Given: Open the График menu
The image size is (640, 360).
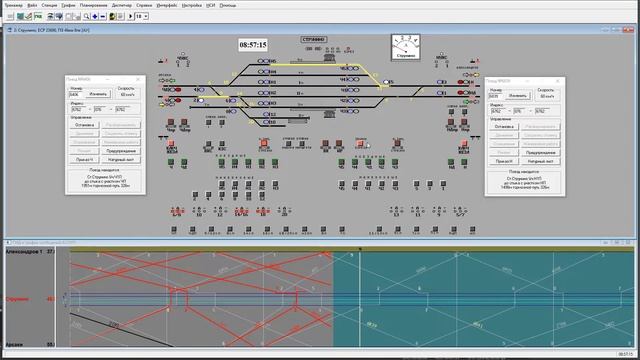Looking at the screenshot, I should point(69,5).
